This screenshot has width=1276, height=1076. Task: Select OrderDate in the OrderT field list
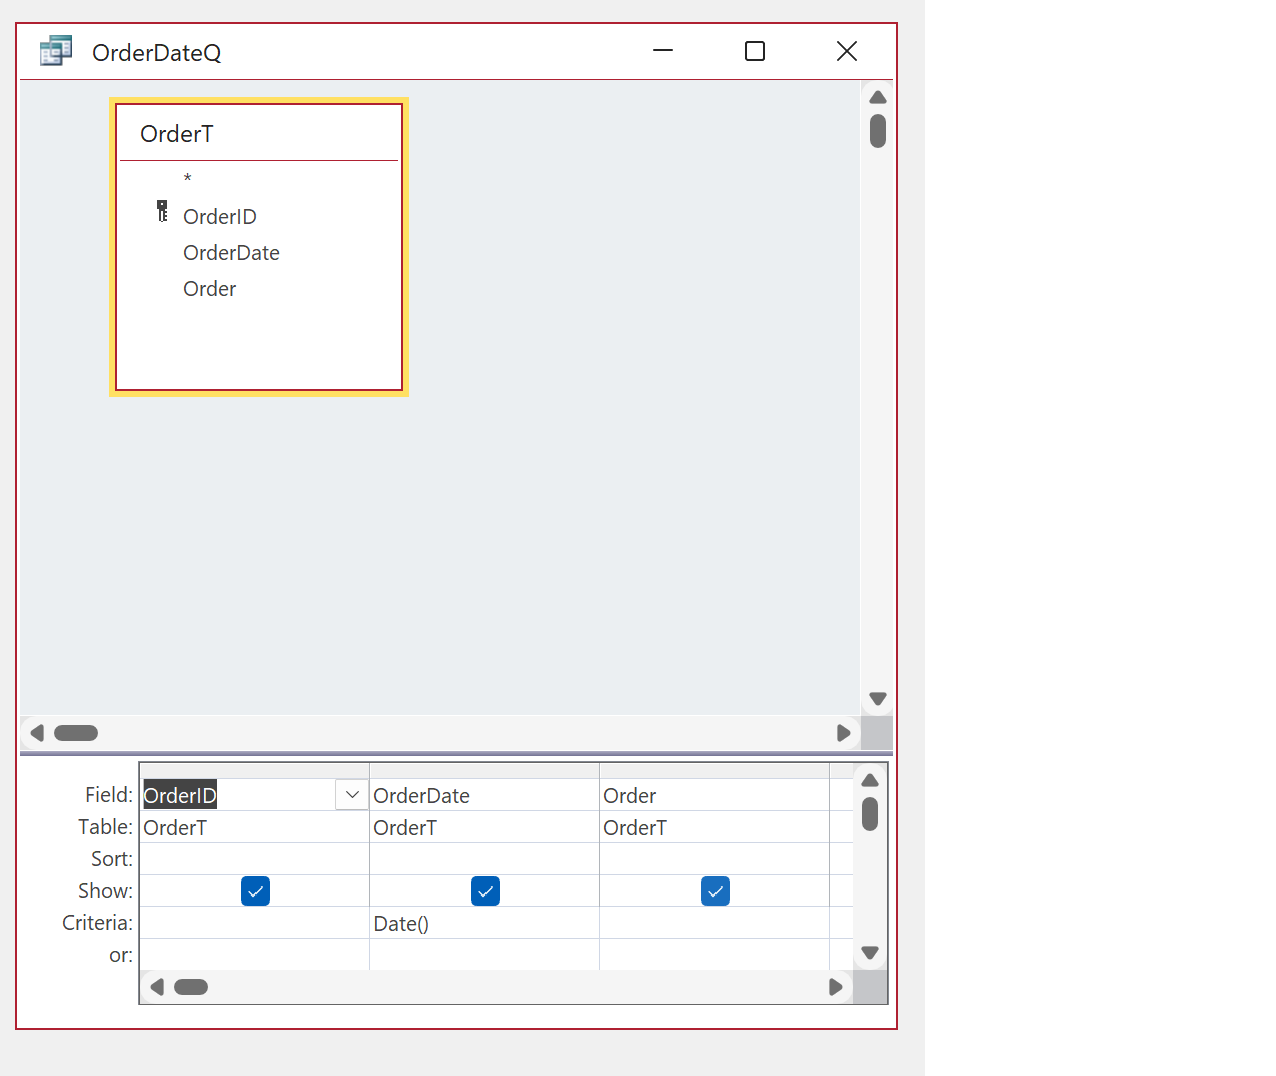231,252
